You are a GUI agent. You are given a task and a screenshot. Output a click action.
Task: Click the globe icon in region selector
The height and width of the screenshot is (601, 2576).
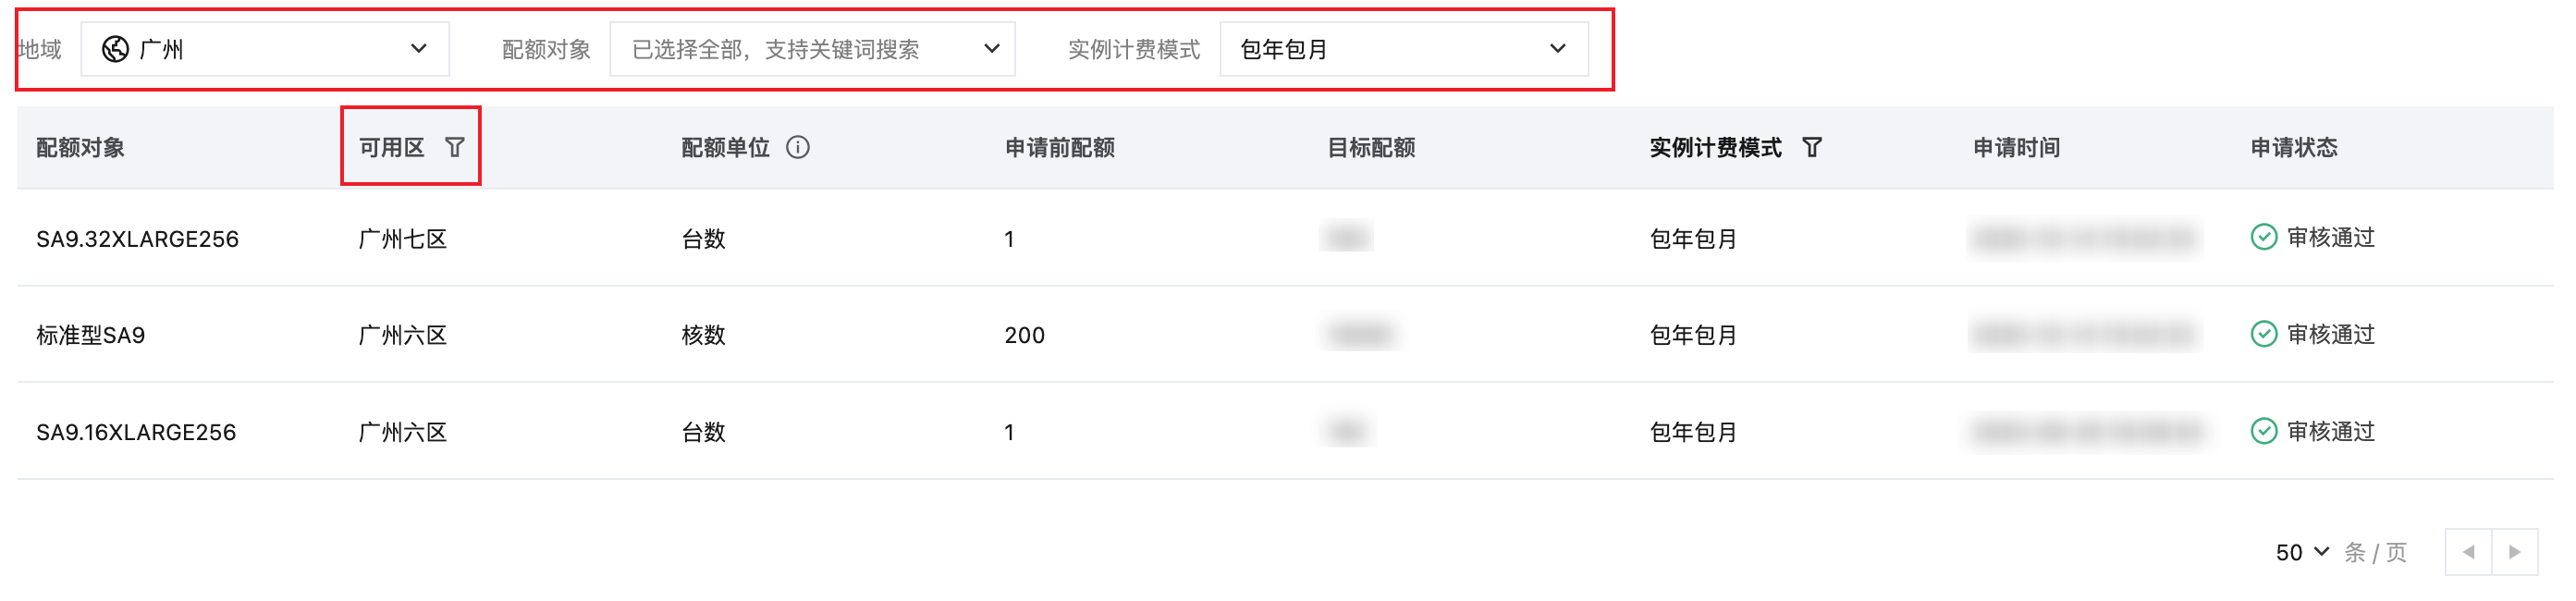point(116,49)
